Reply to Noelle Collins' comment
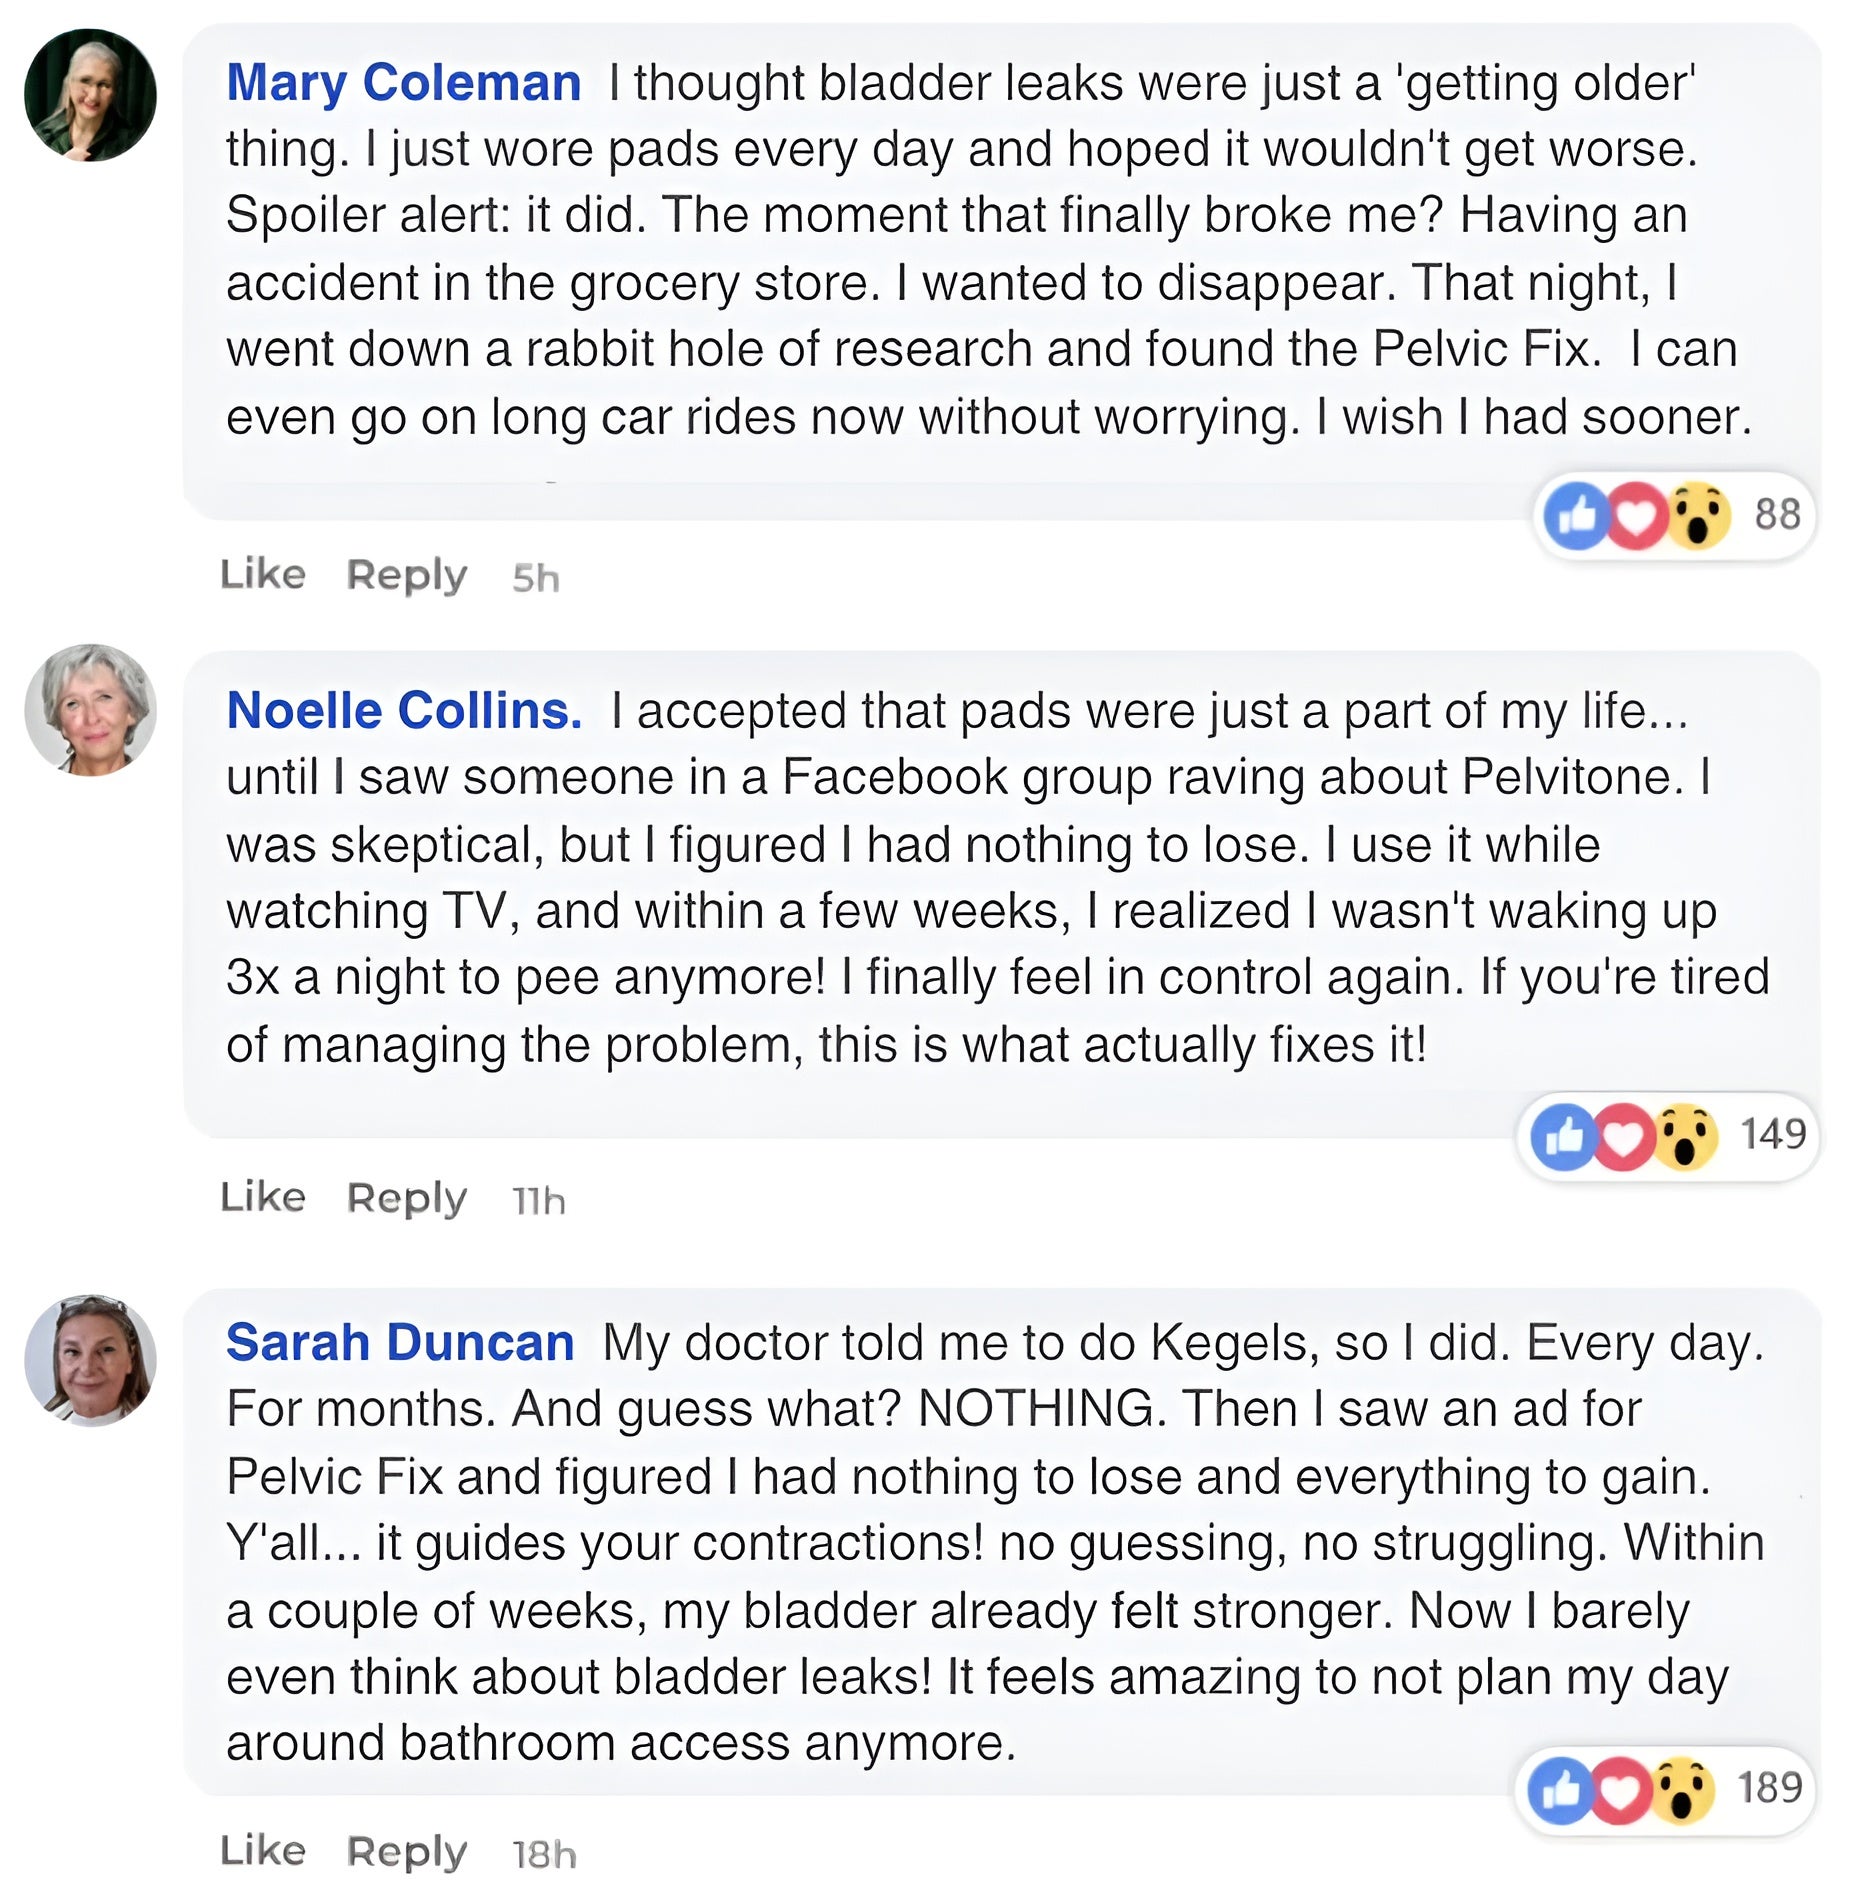The height and width of the screenshot is (1900, 1864). tap(406, 1198)
